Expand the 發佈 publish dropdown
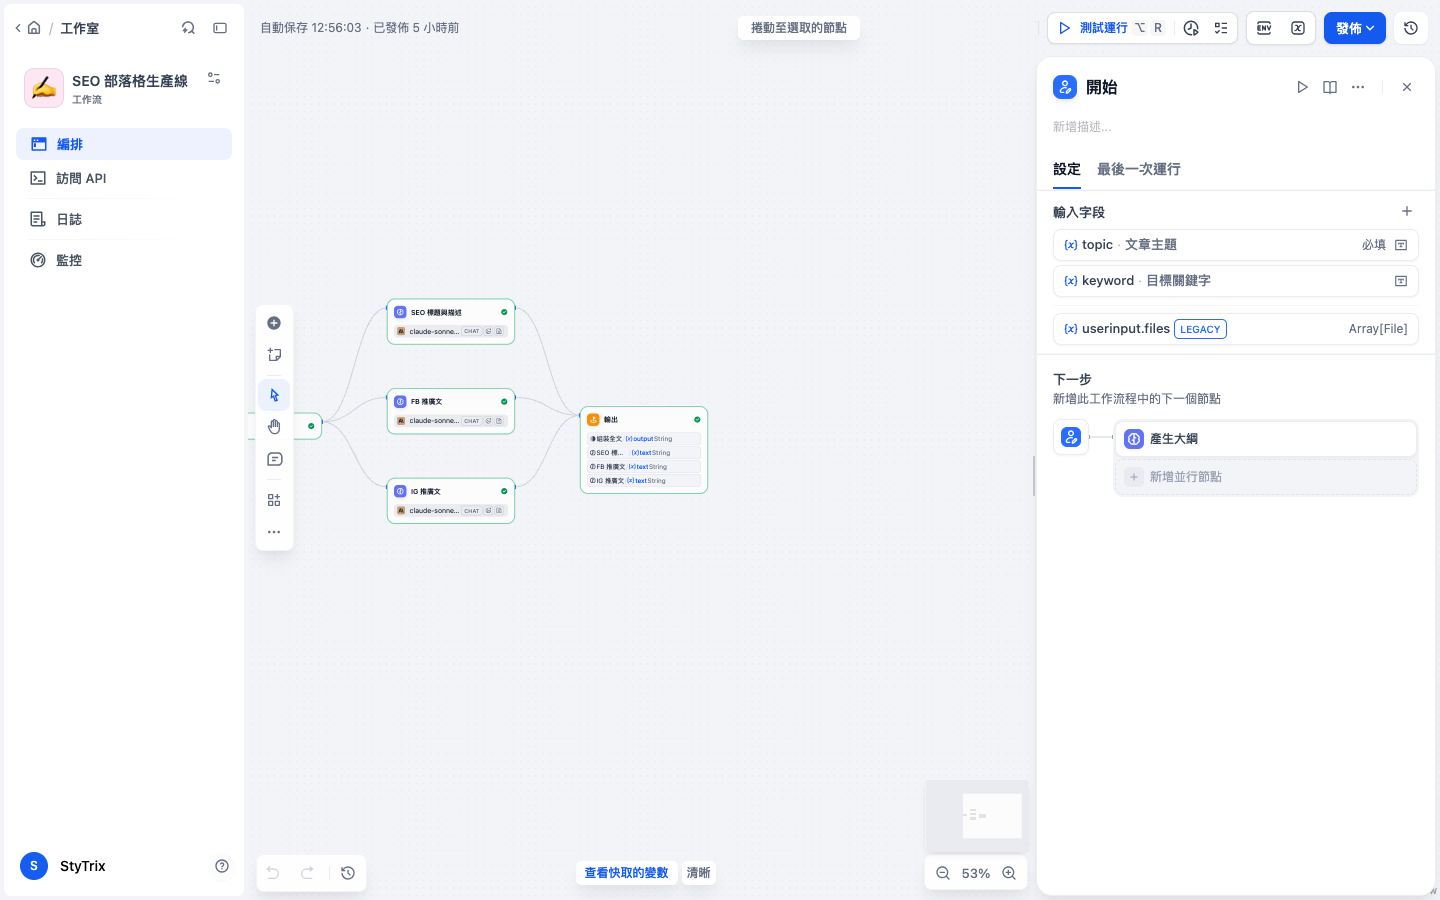 tap(1355, 28)
